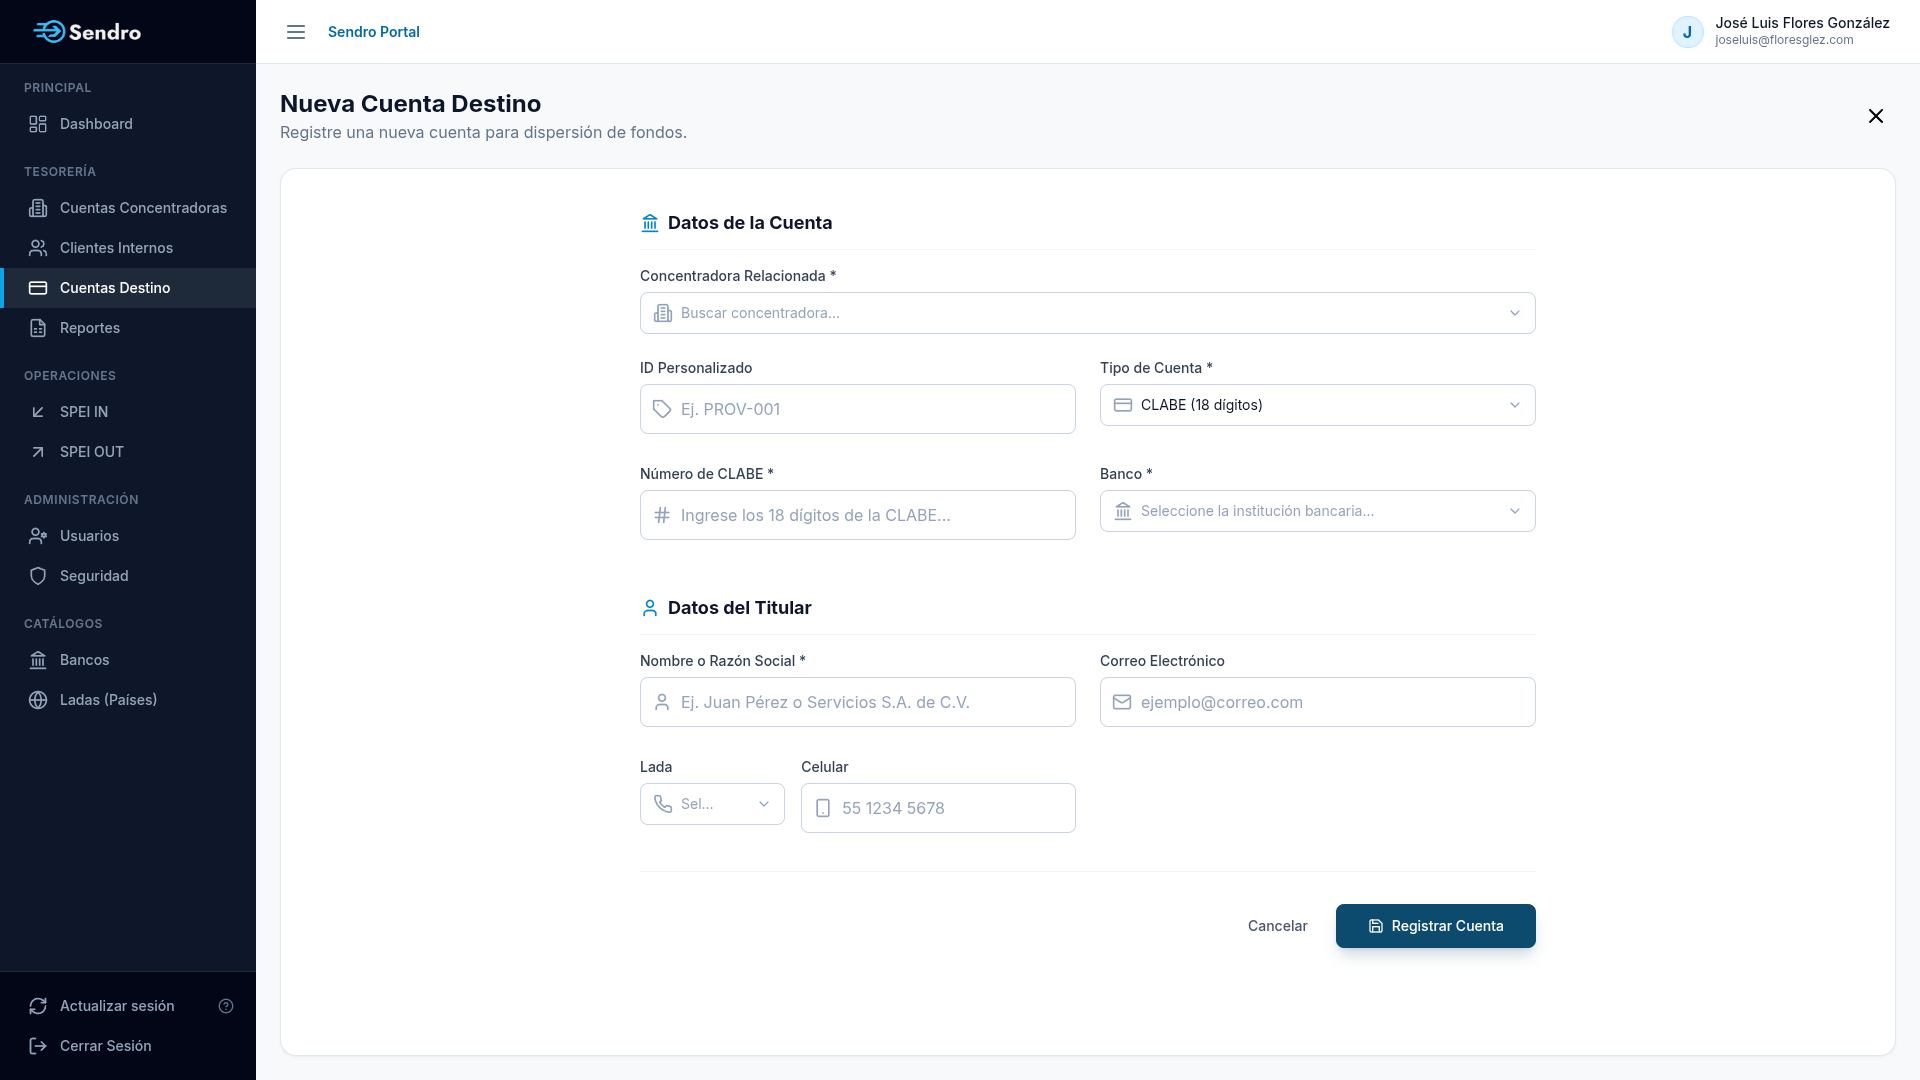
Task: Expand the Tipo de Cuenta selector
Action: 1318,405
